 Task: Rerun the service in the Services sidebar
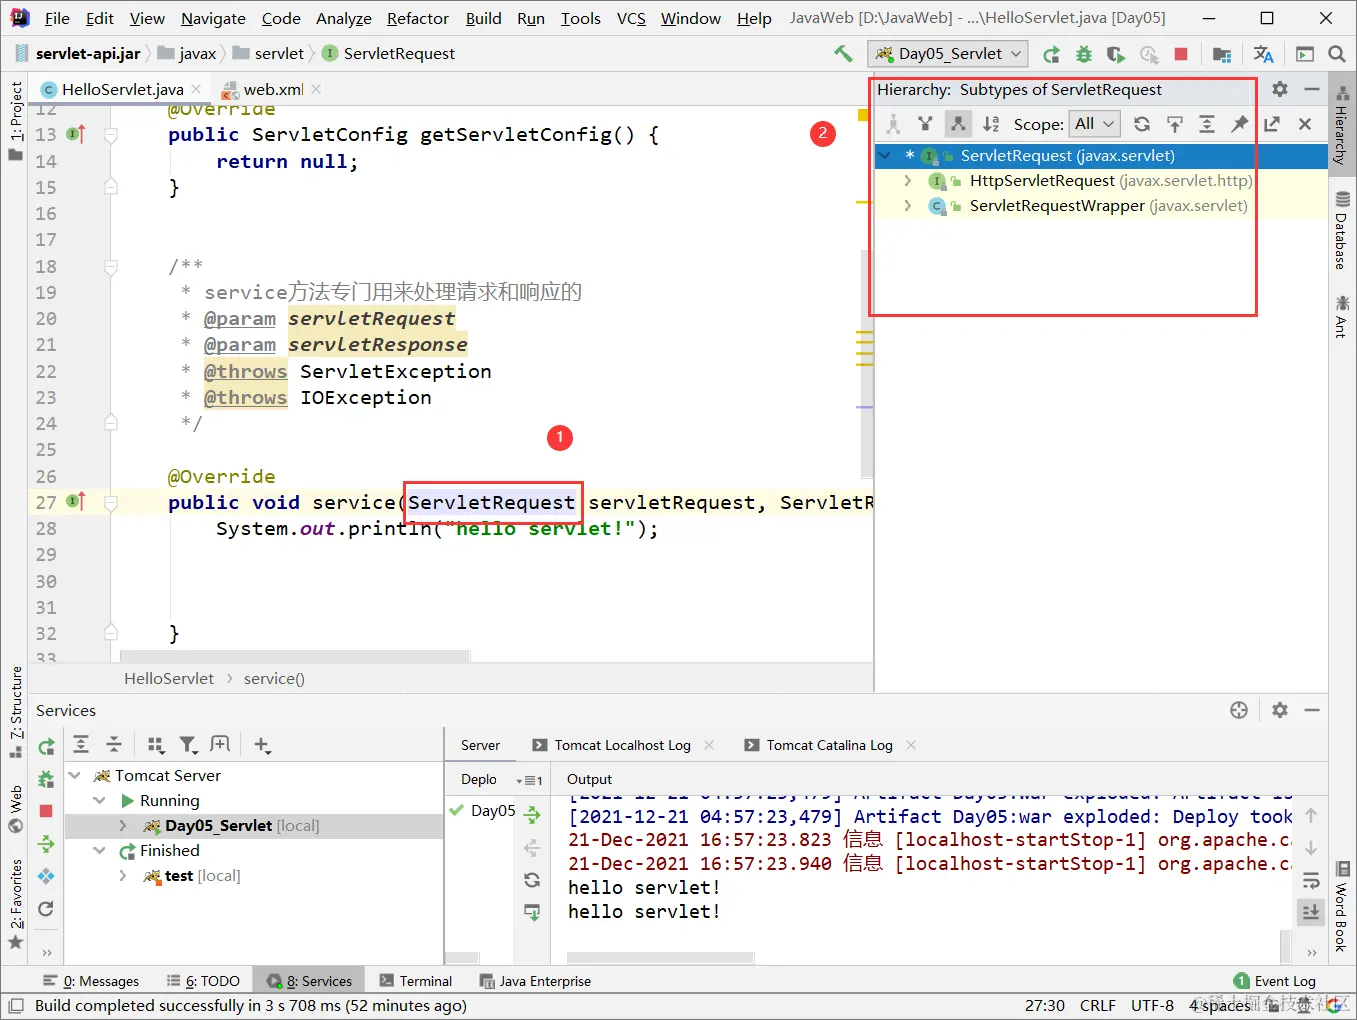[46, 746]
